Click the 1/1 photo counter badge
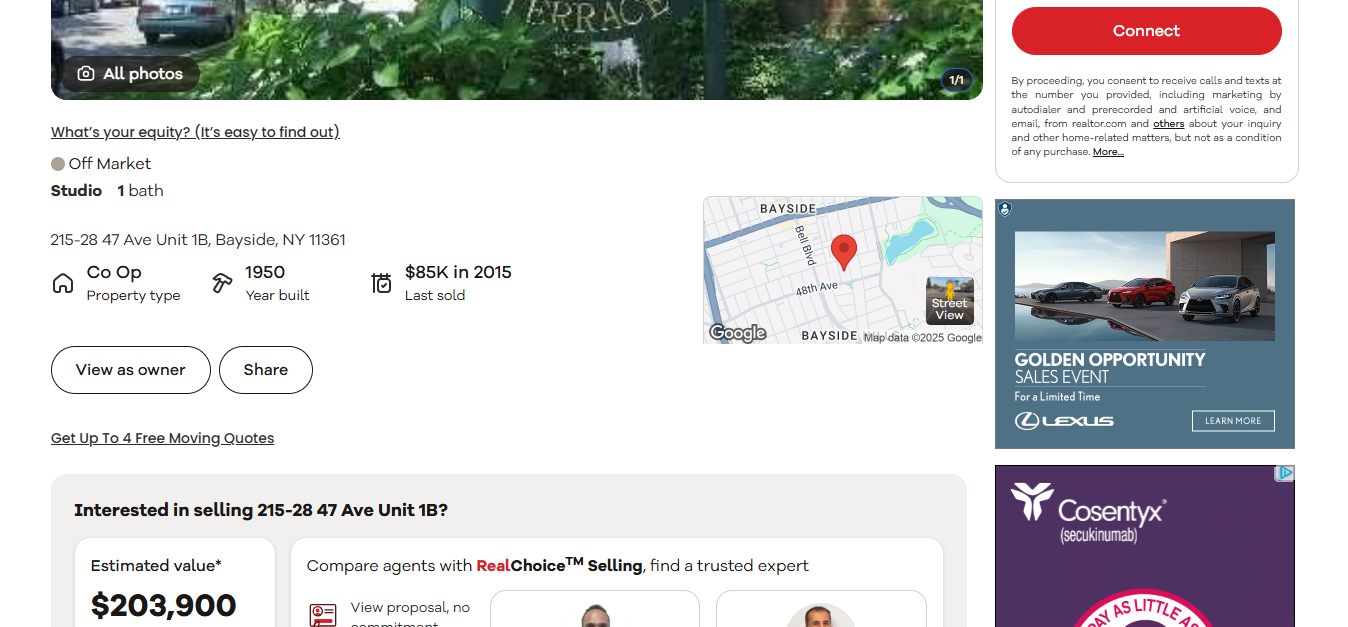 click(957, 80)
